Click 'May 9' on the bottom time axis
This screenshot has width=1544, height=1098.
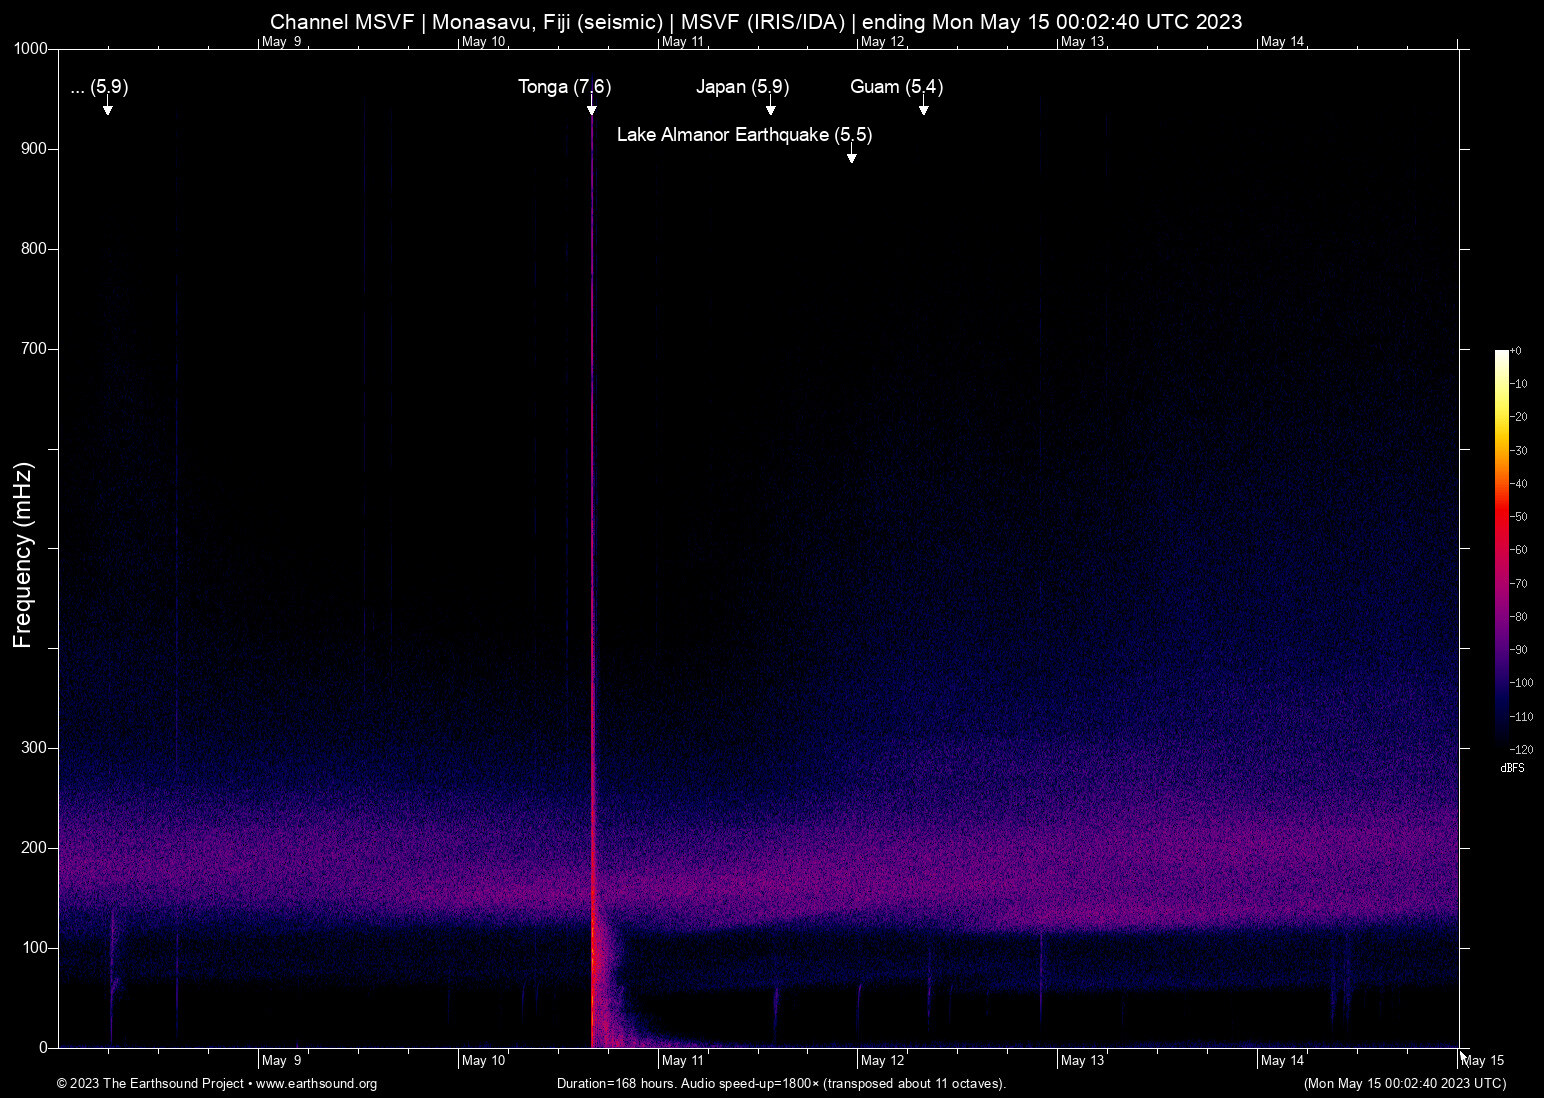tap(282, 1061)
